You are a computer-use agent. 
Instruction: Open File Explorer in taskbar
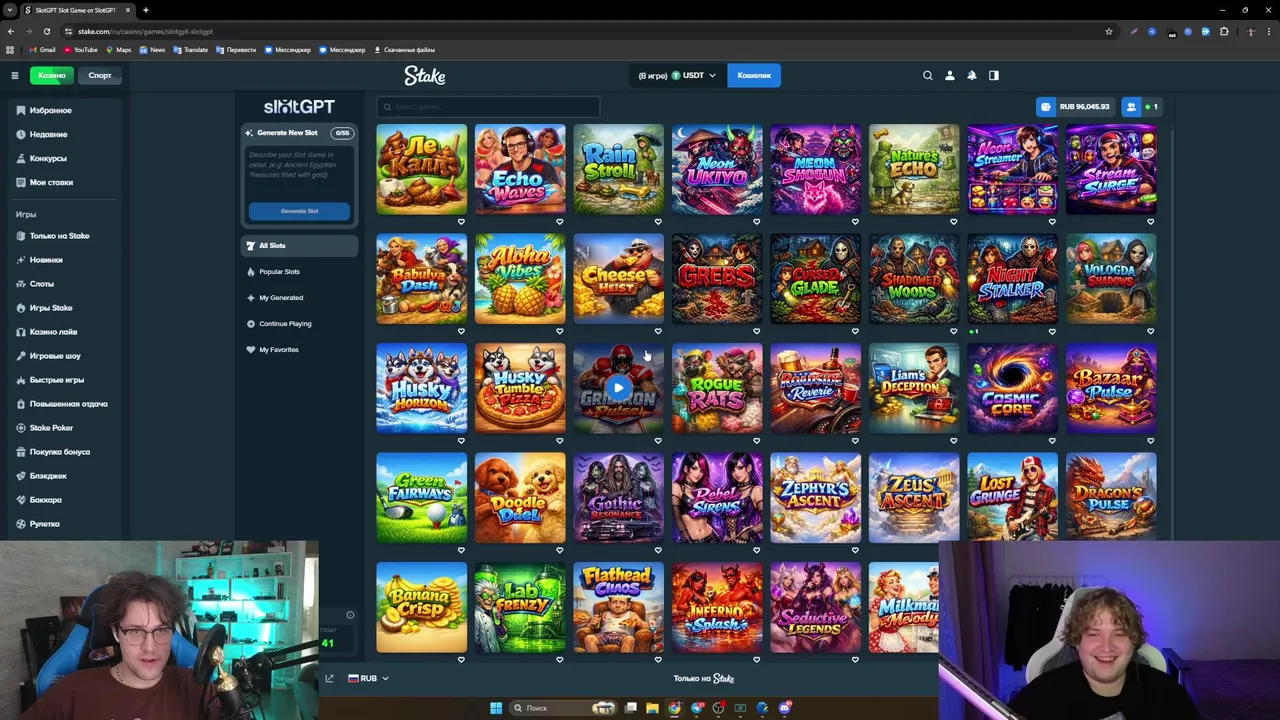pyautogui.click(x=652, y=708)
